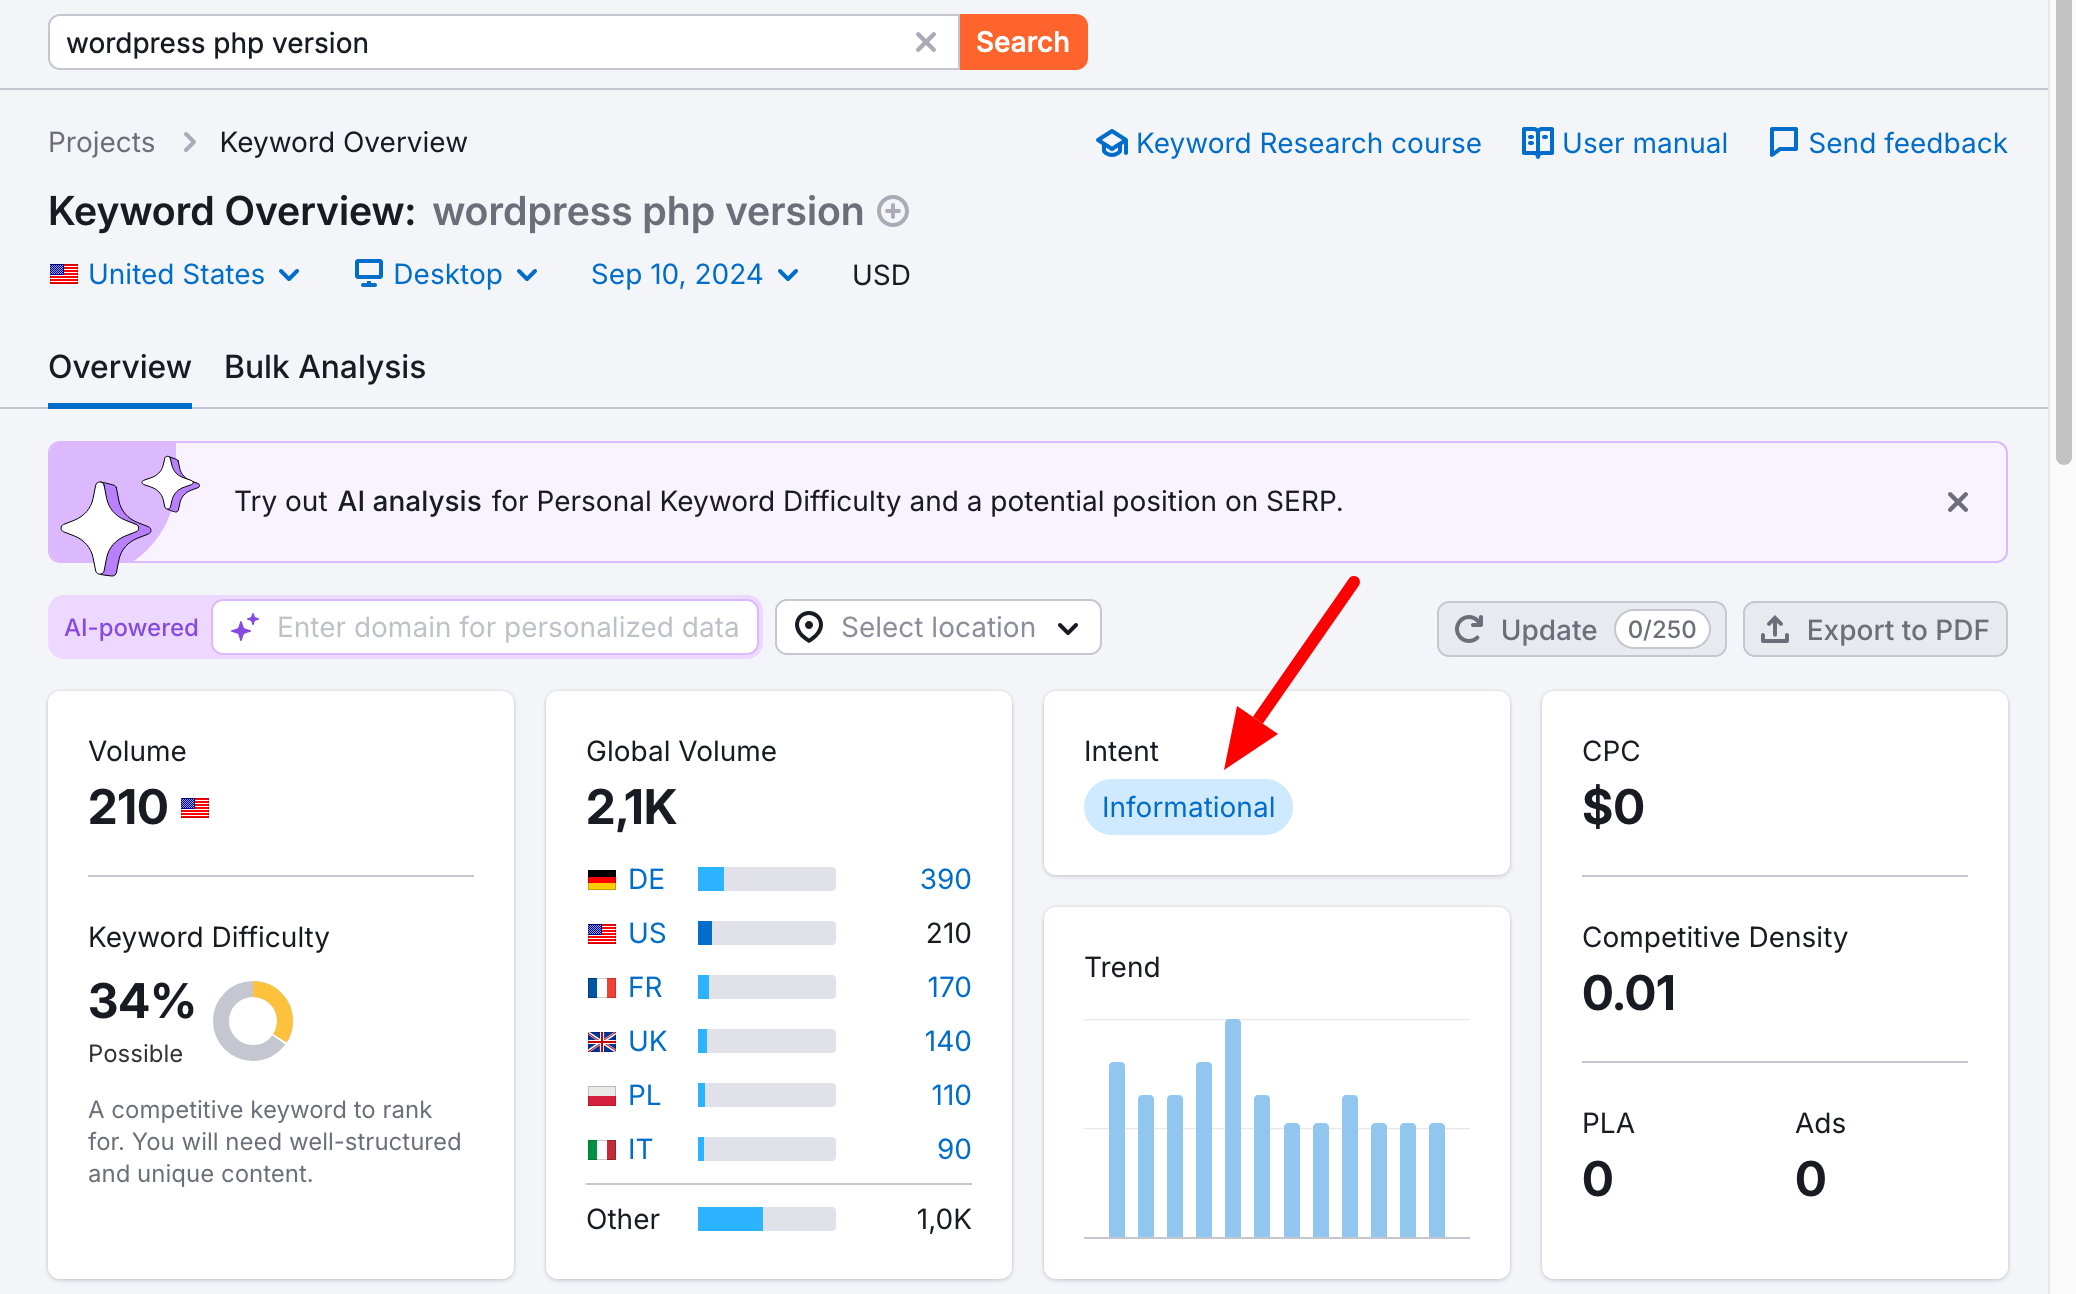Image resolution: width=2076 pixels, height=1294 pixels.
Task: Click the graduation cap course icon
Action: [1112, 143]
